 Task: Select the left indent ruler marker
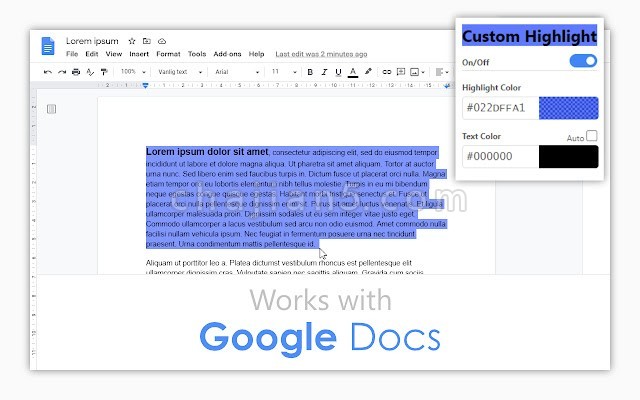[145, 85]
